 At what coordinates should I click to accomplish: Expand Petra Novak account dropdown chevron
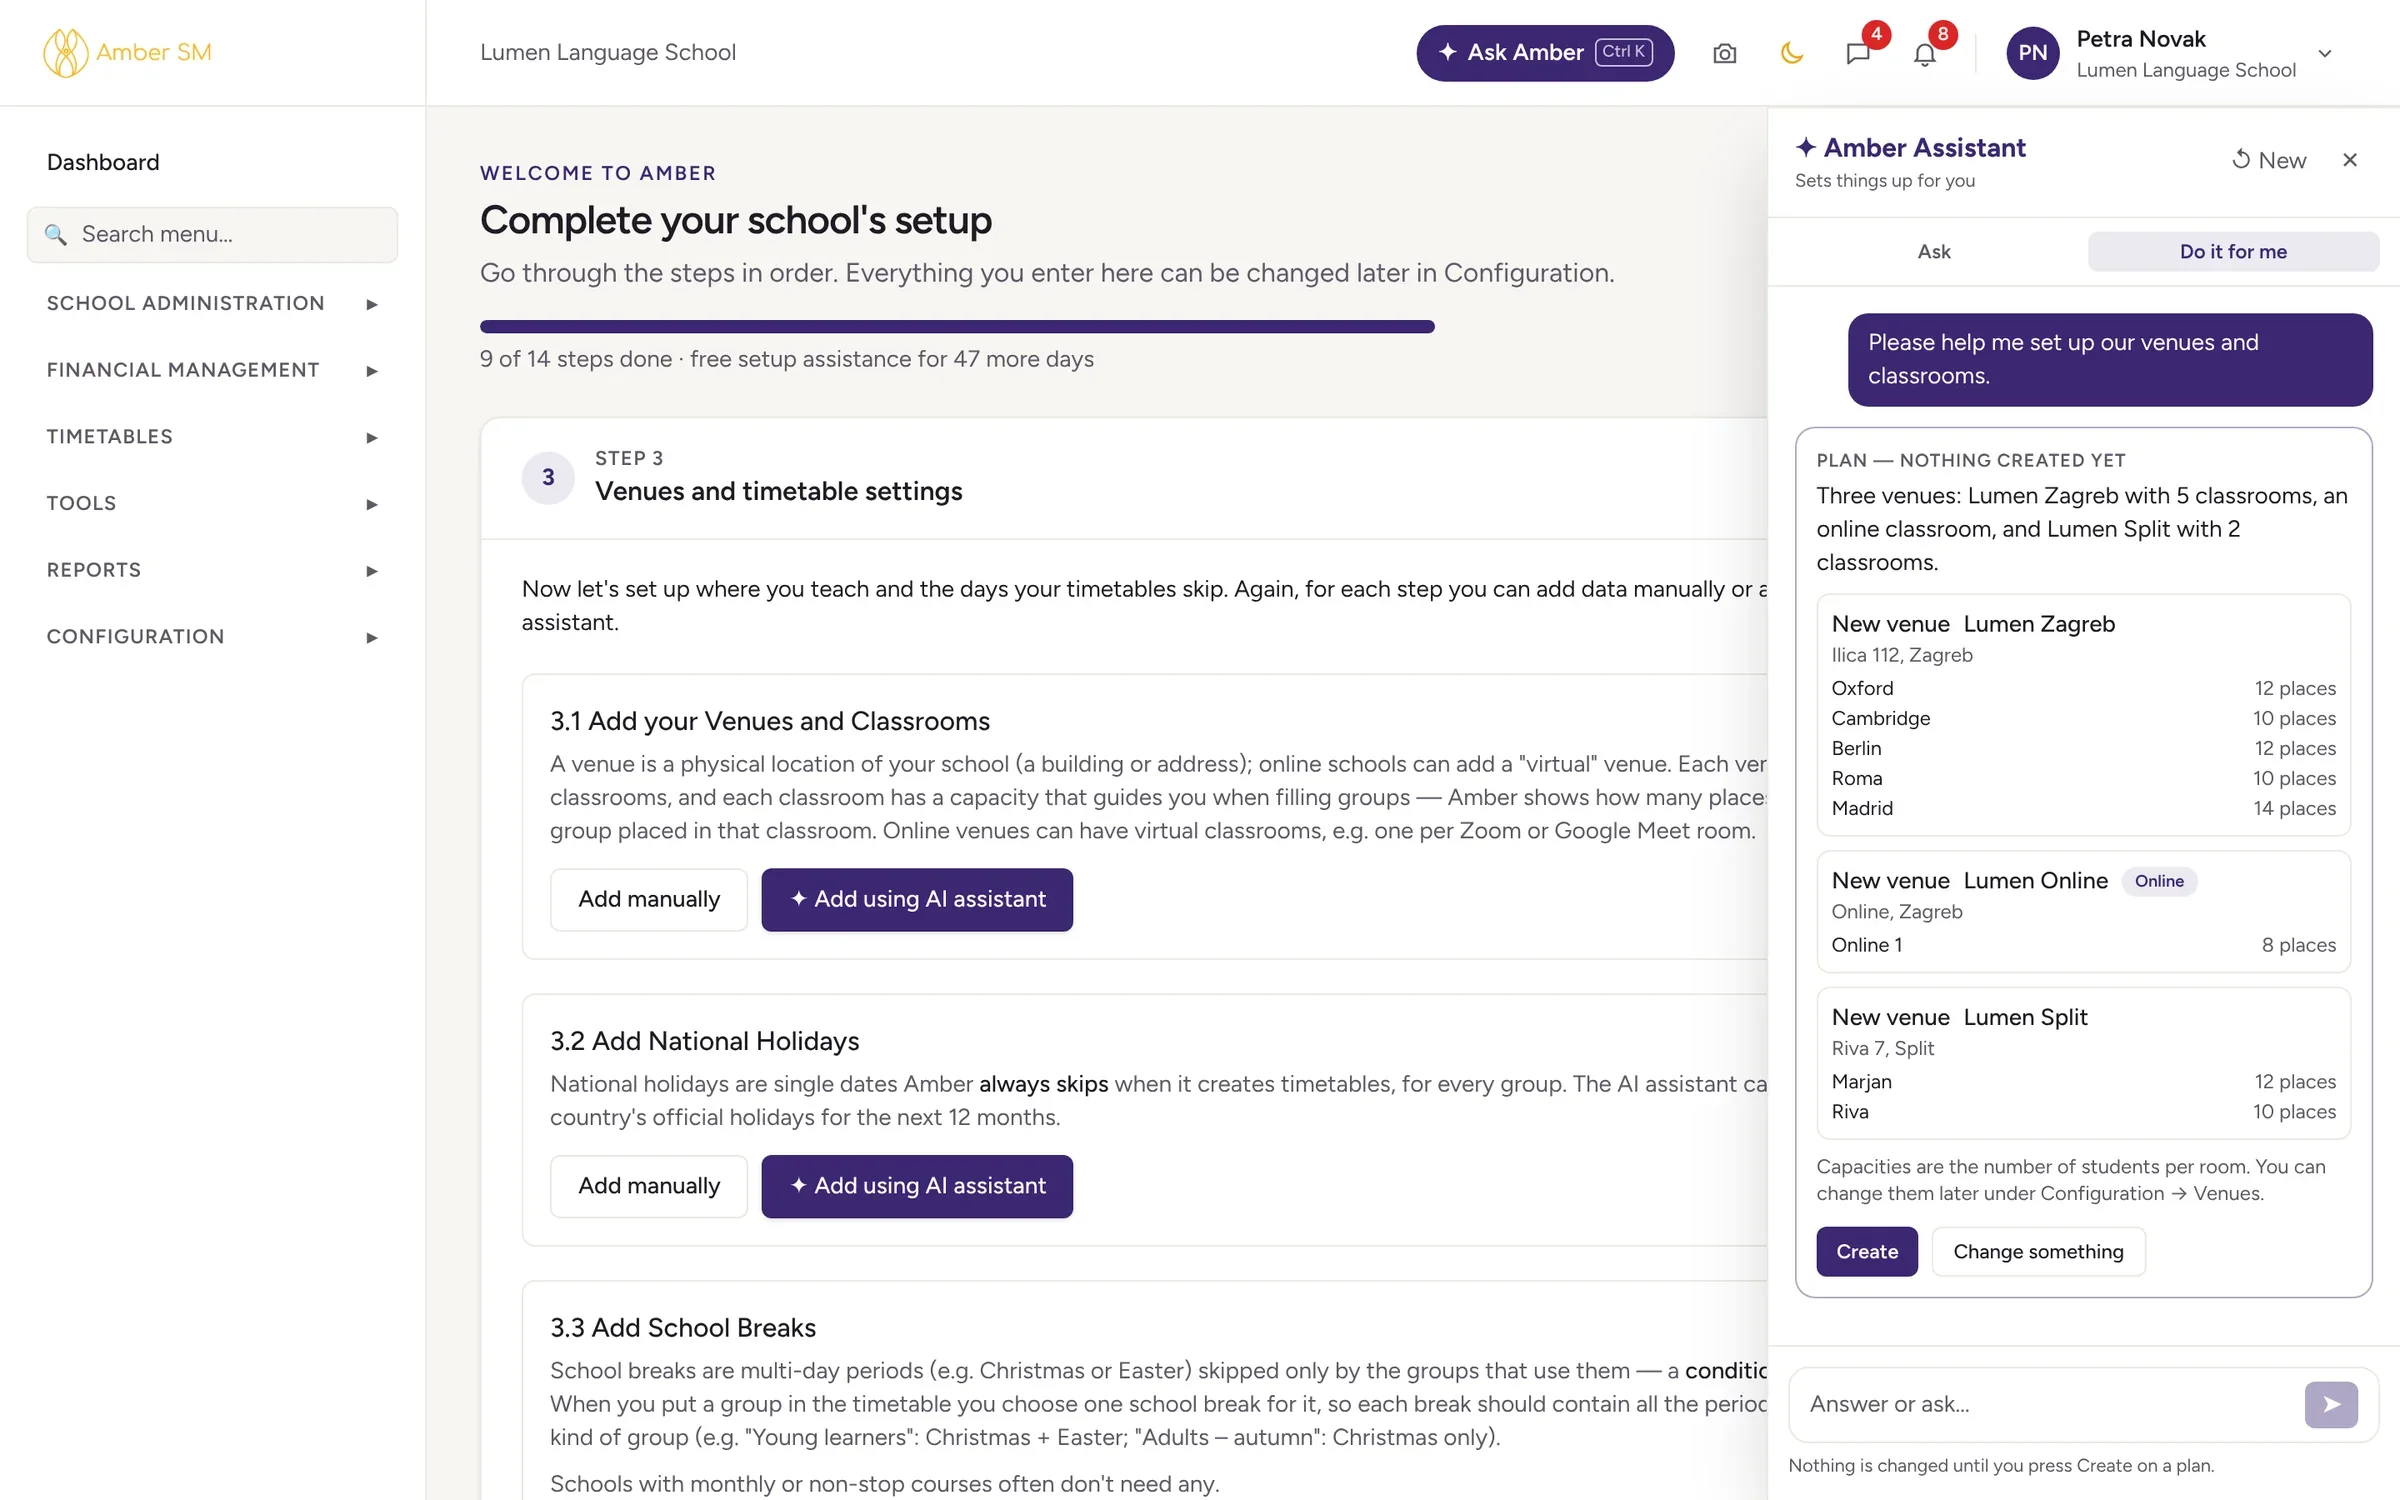pyautogui.click(x=2325, y=53)
